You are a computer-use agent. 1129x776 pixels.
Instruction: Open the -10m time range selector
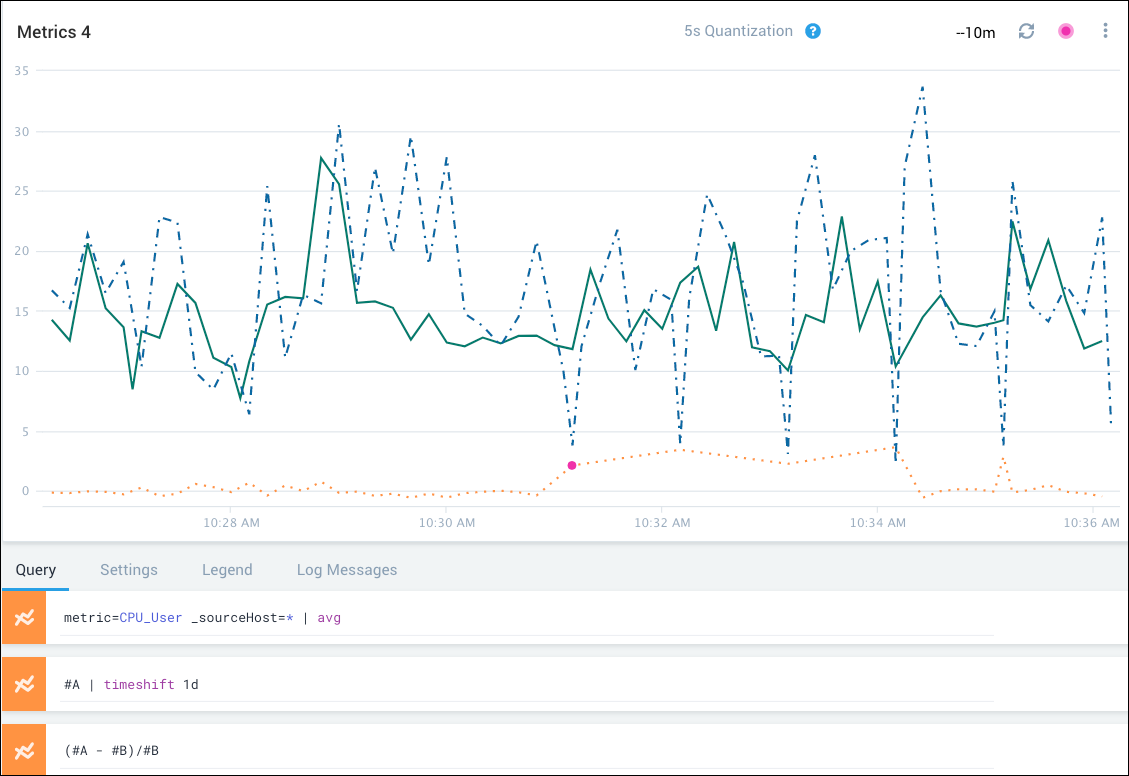click(975, 32)
